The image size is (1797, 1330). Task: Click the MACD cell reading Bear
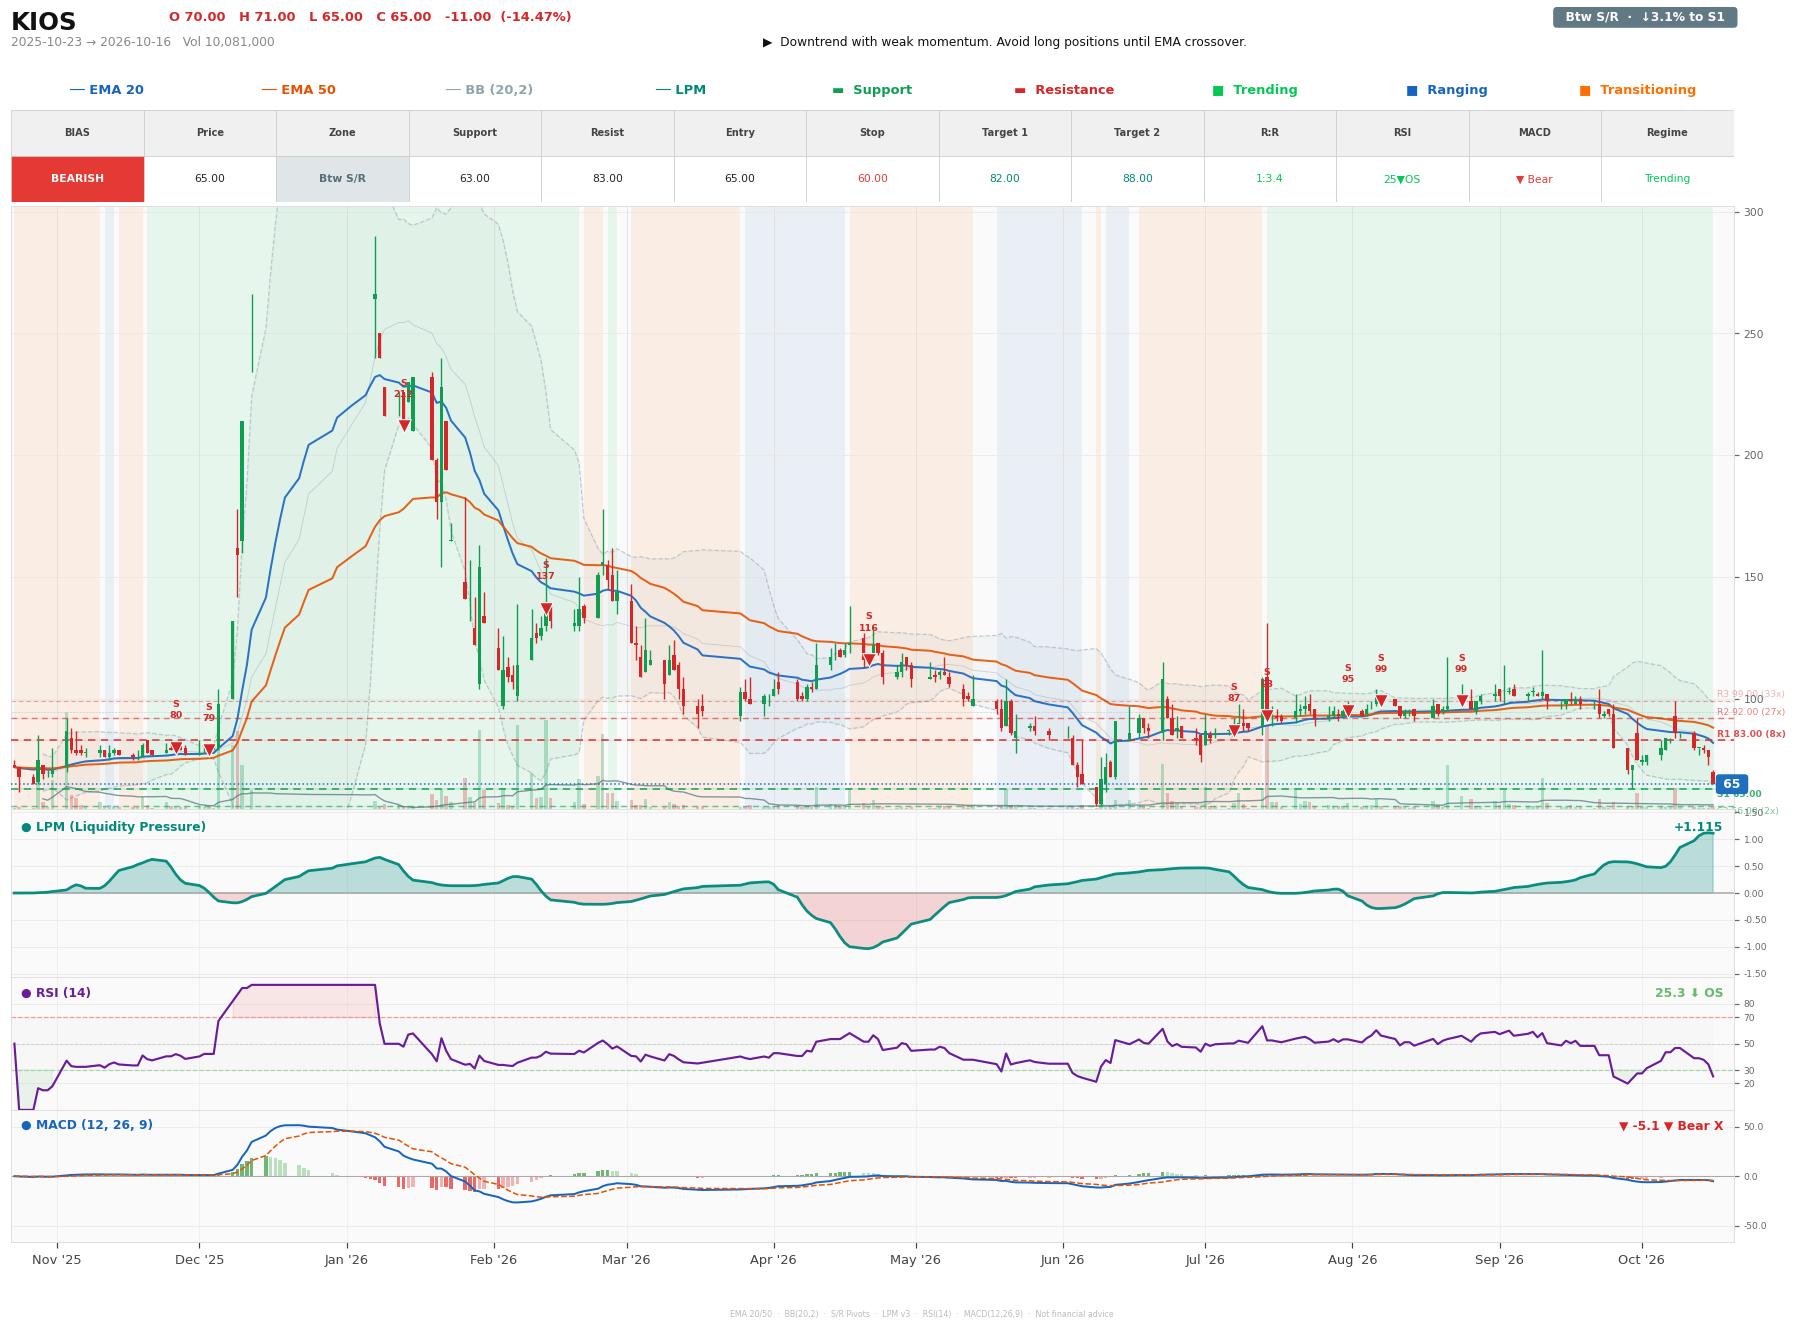(x=1535, y=179)
